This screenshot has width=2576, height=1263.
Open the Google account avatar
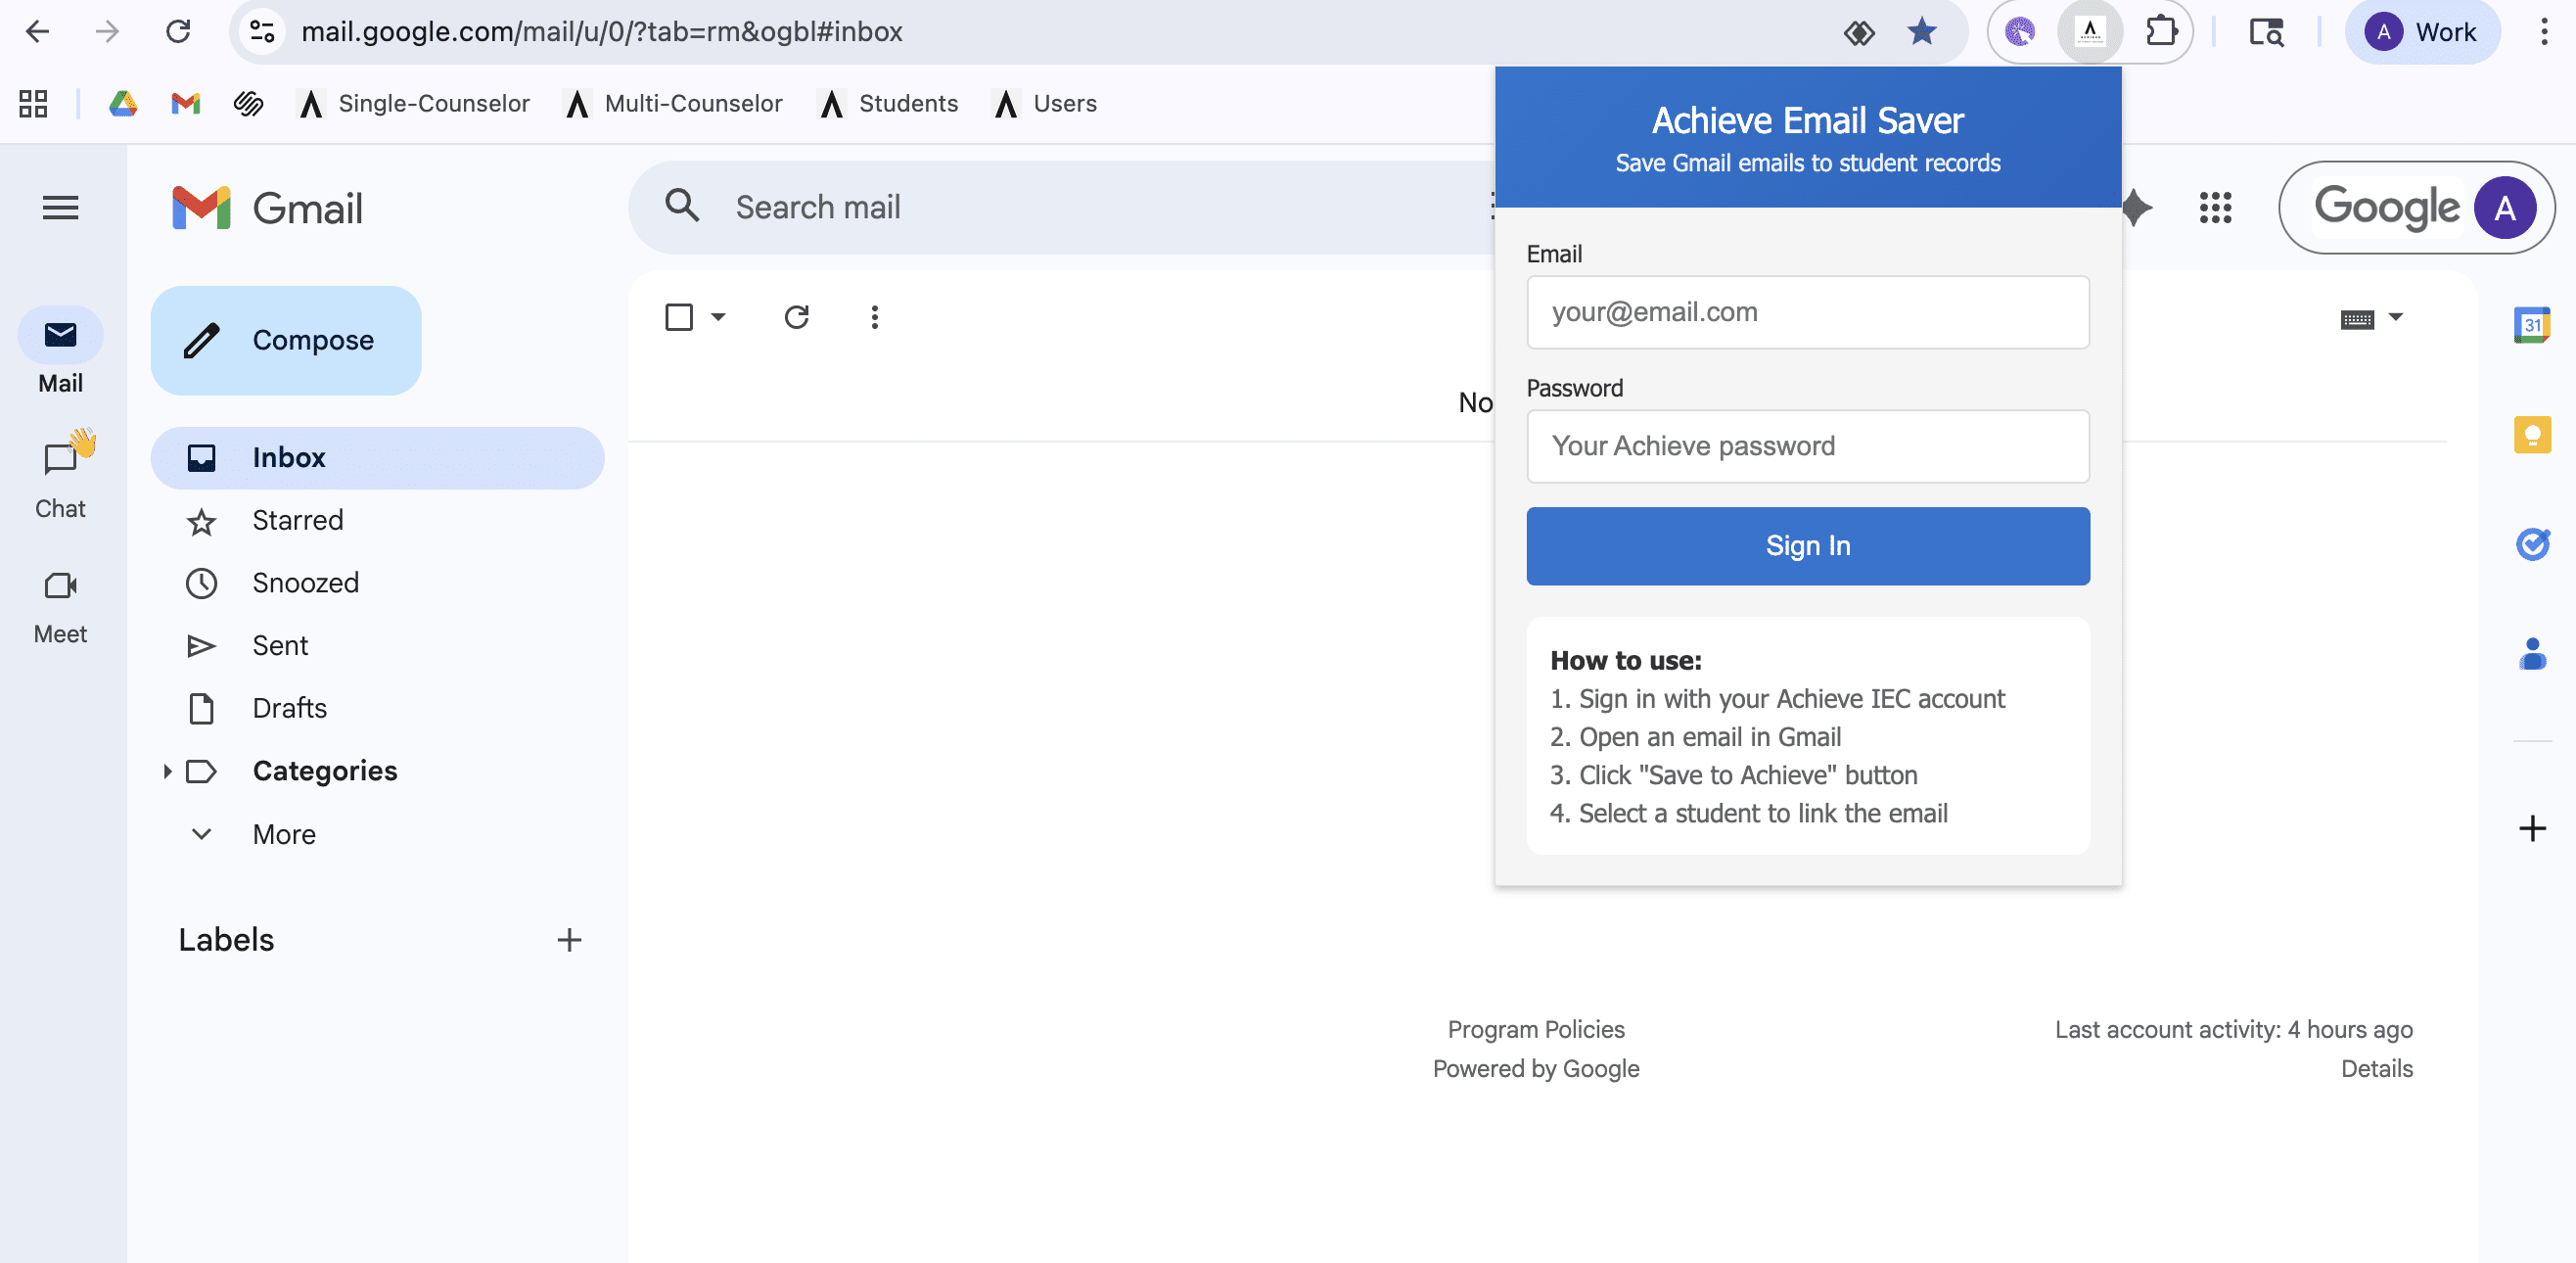tap(2504, 208)
